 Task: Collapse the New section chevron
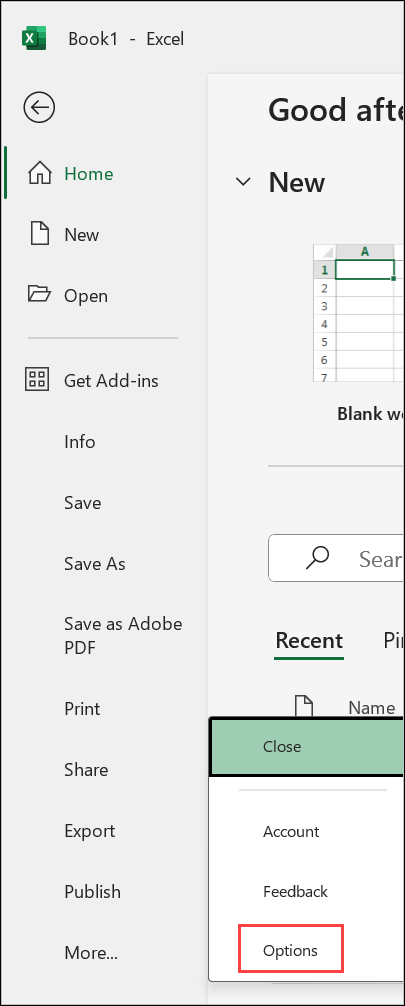point(243,182)
